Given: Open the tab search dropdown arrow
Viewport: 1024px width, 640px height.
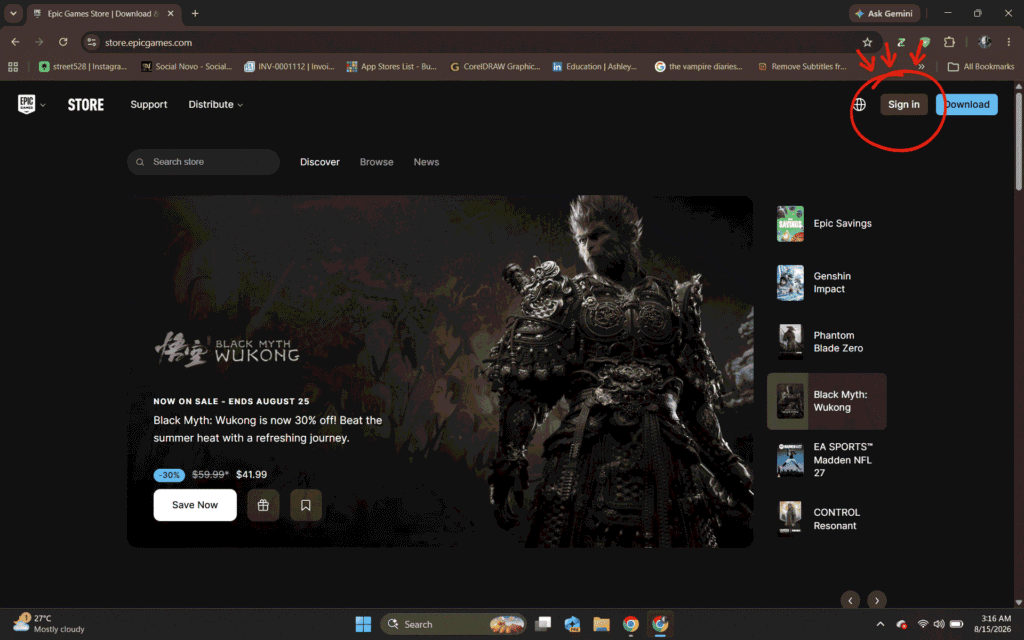Looking at the screenshot, I should (13, 13).
